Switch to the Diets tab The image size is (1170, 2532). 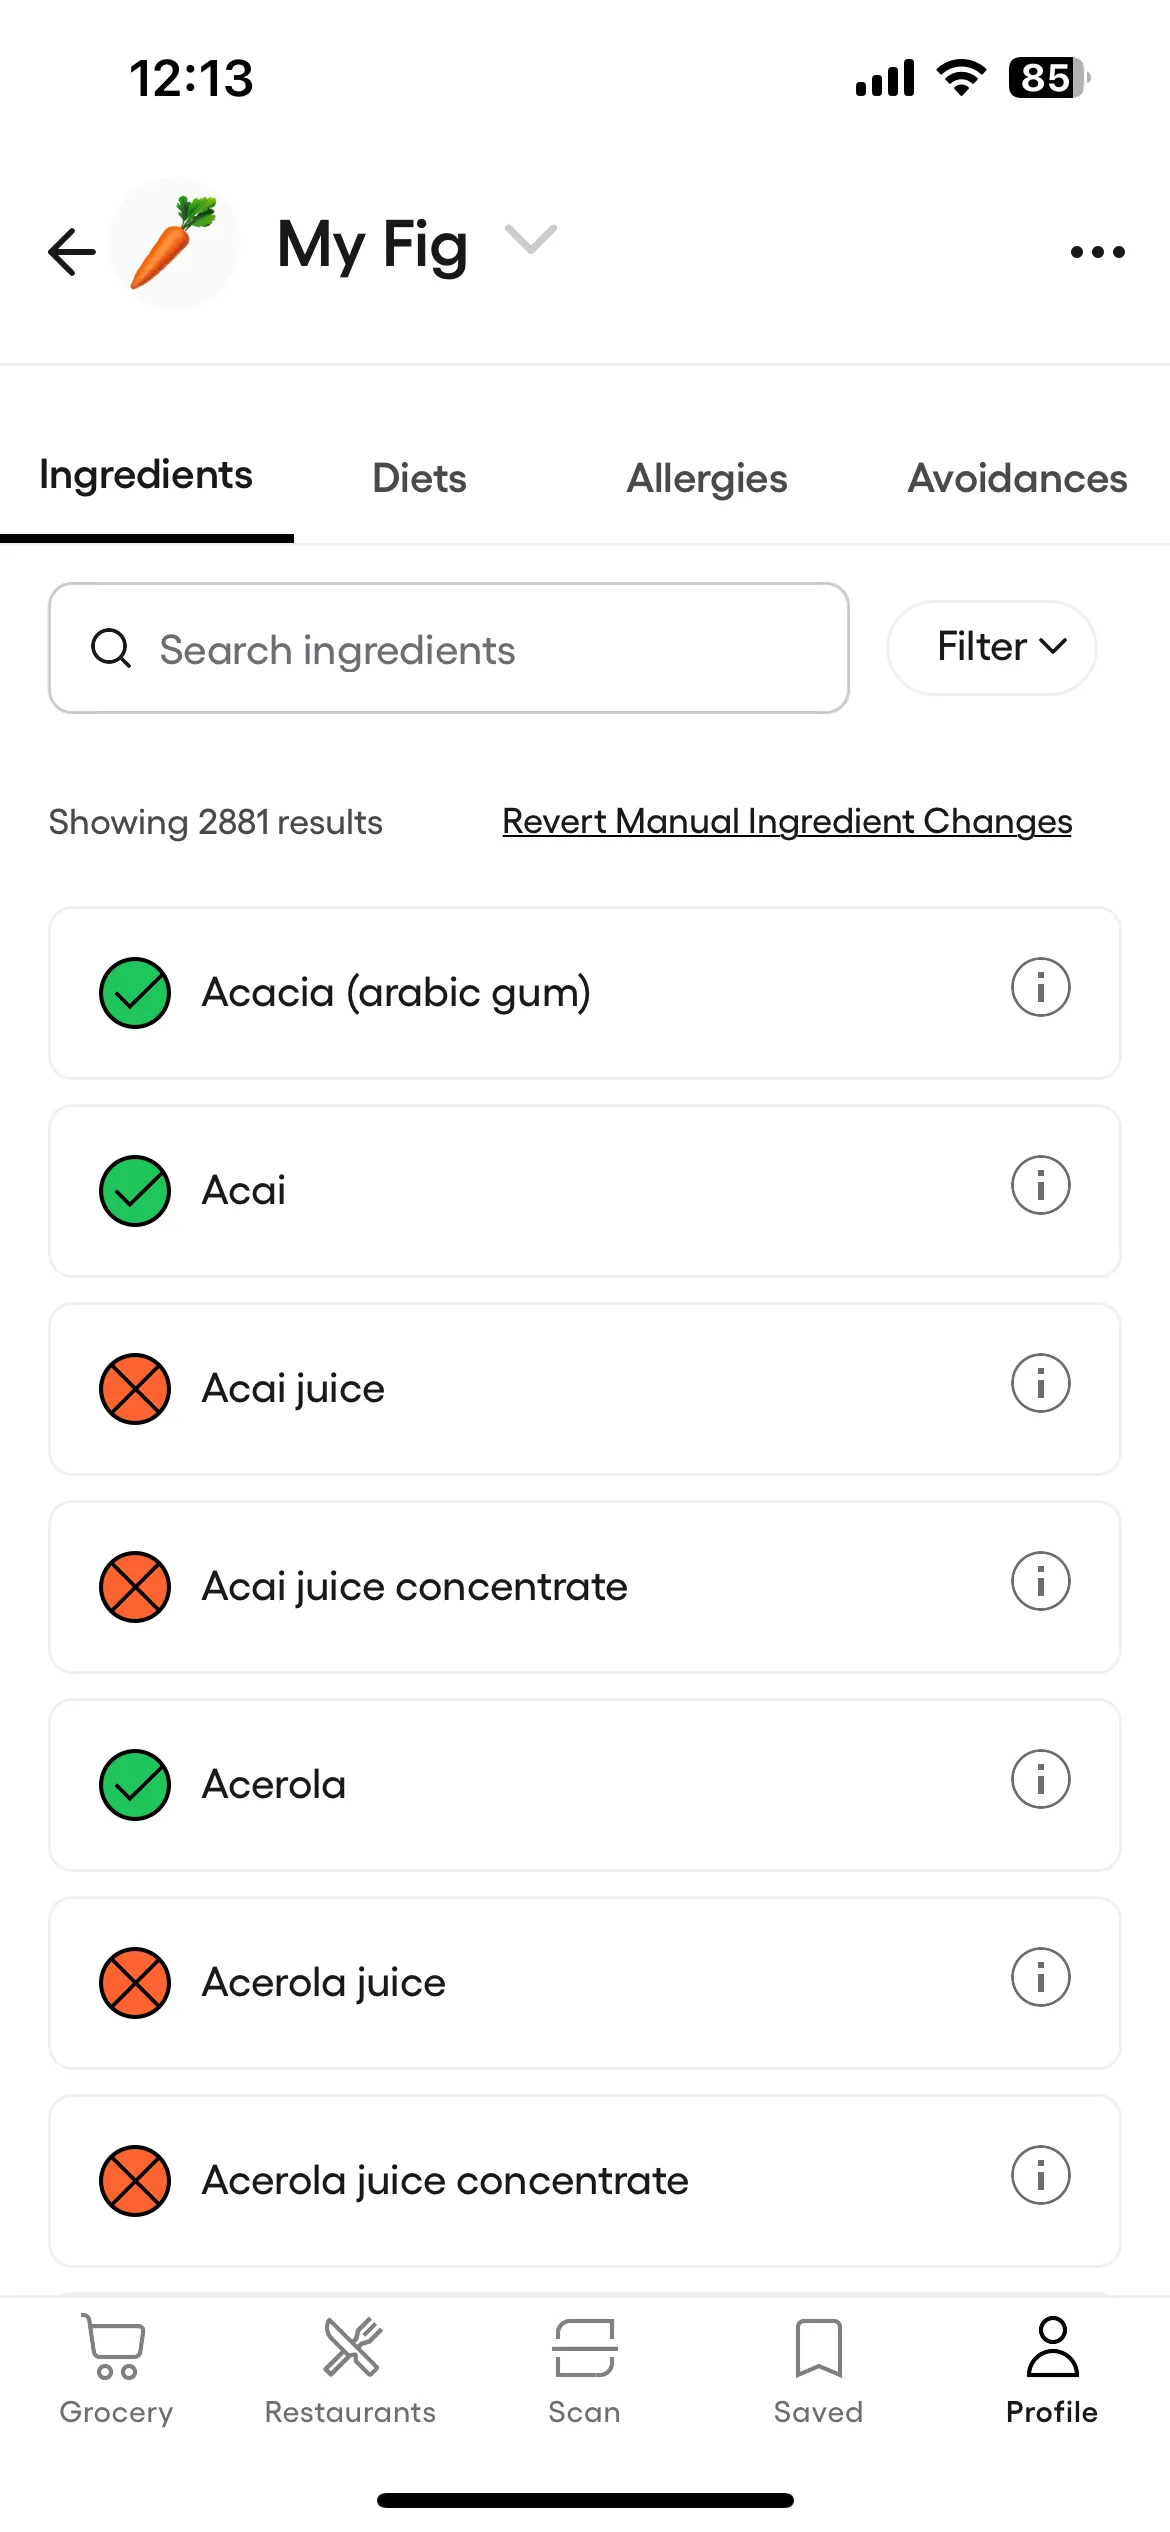click(419, 479)
